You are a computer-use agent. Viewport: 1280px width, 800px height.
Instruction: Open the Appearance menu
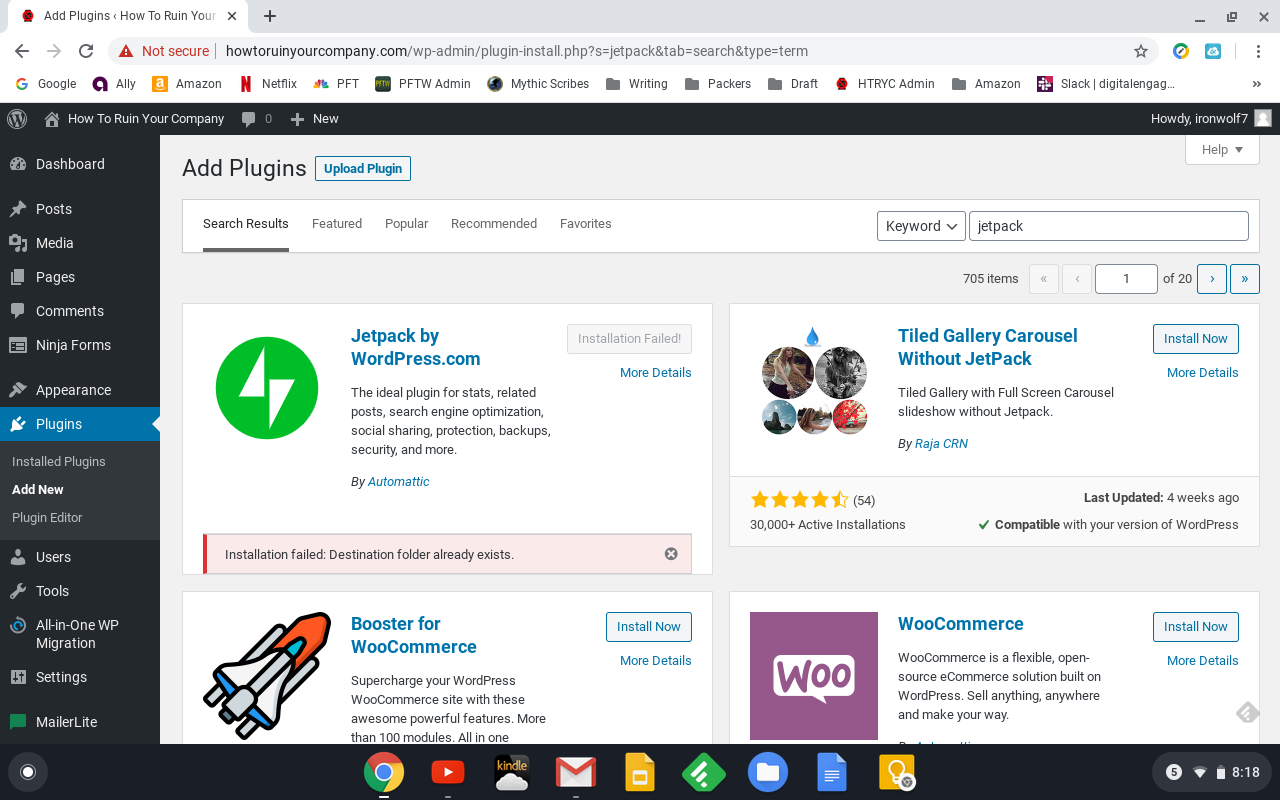click(80, 390)
